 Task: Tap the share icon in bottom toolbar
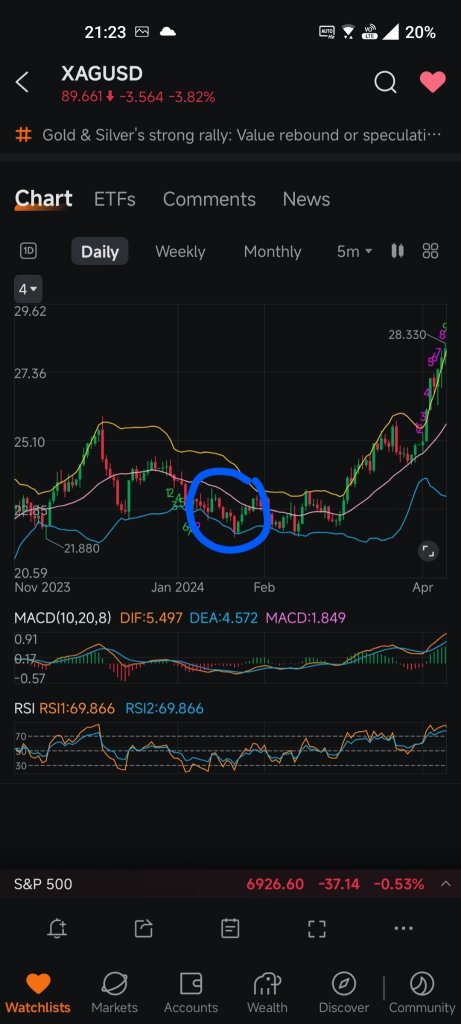click(144, 927)
